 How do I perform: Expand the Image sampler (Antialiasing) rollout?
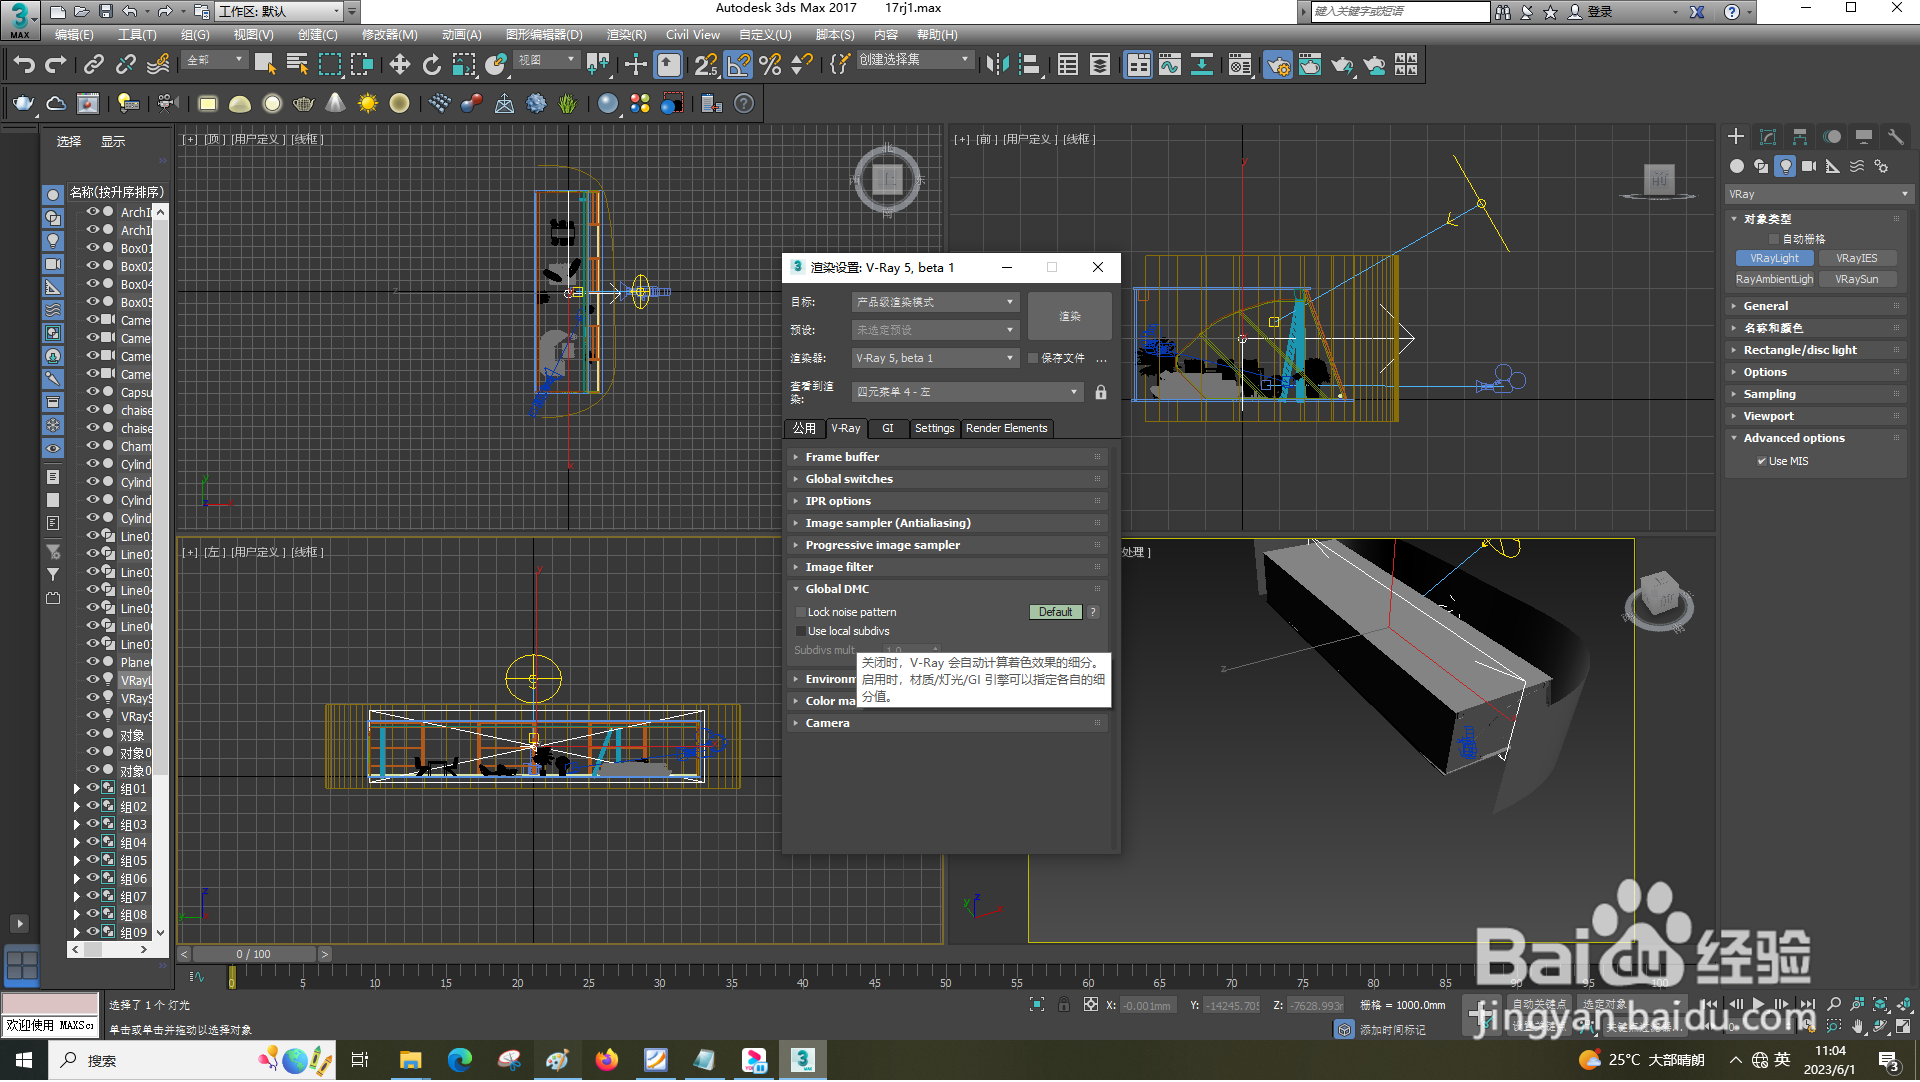pyautogui.click(x=887, y=523)
